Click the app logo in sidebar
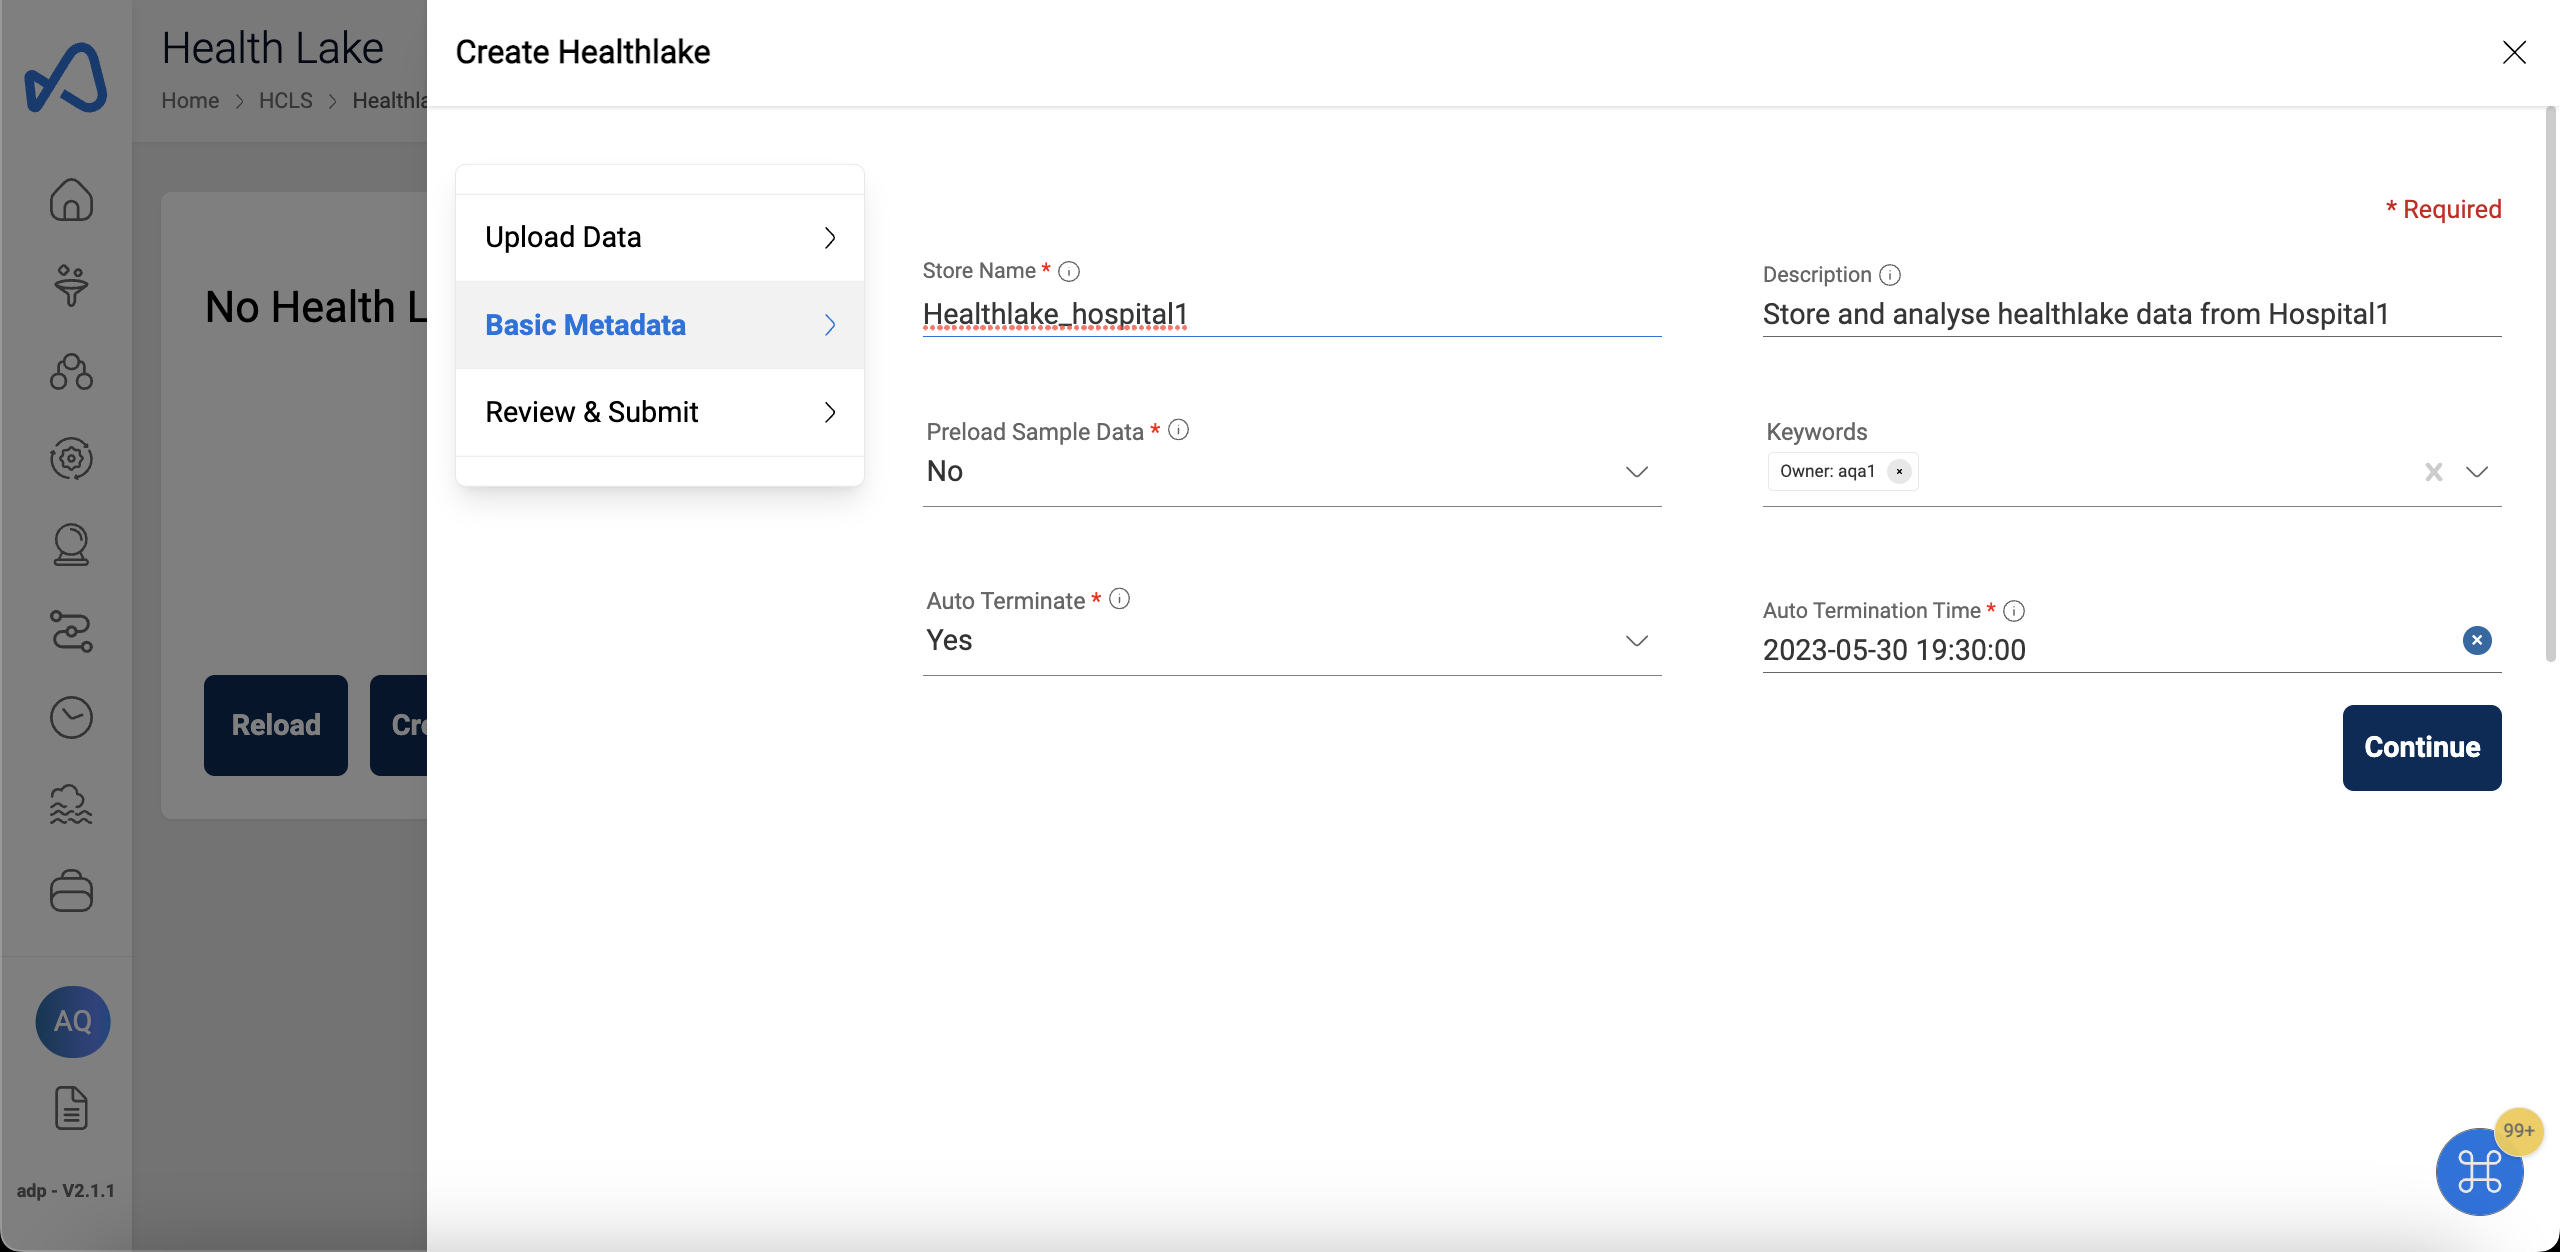 [x=66, y=77]
